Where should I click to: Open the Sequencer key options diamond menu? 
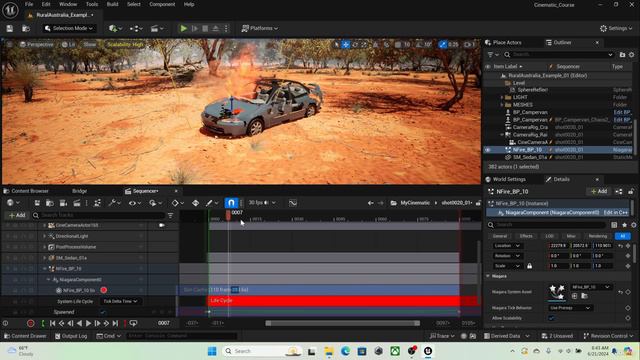177,203
